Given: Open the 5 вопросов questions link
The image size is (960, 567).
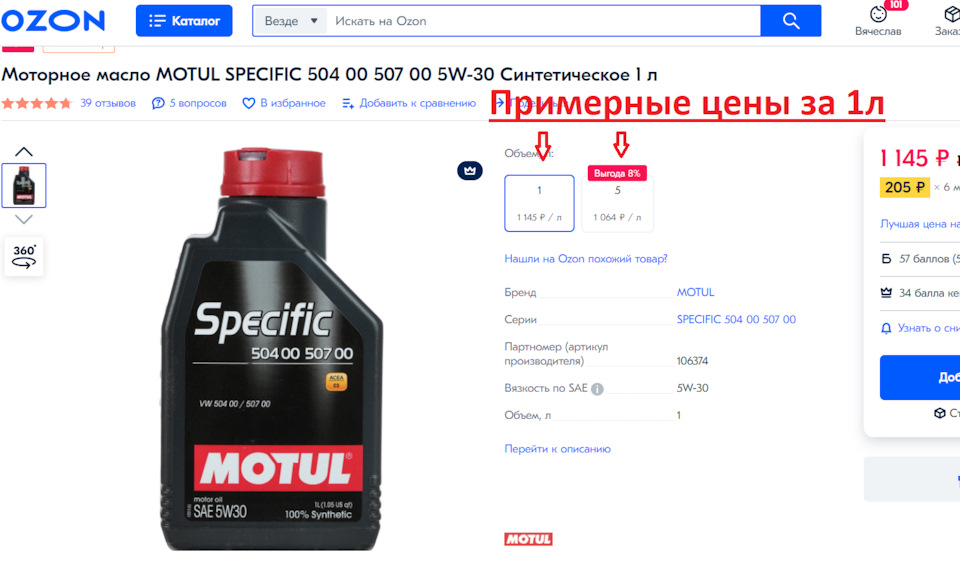Looking at the screenshot, I should point(189,103).
